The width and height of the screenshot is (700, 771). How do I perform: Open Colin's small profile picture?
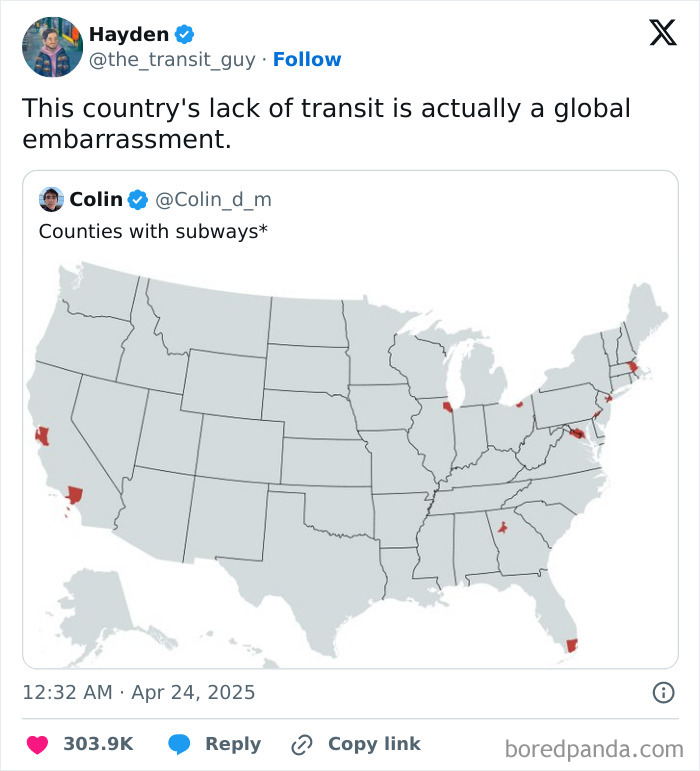coord(51,199)
